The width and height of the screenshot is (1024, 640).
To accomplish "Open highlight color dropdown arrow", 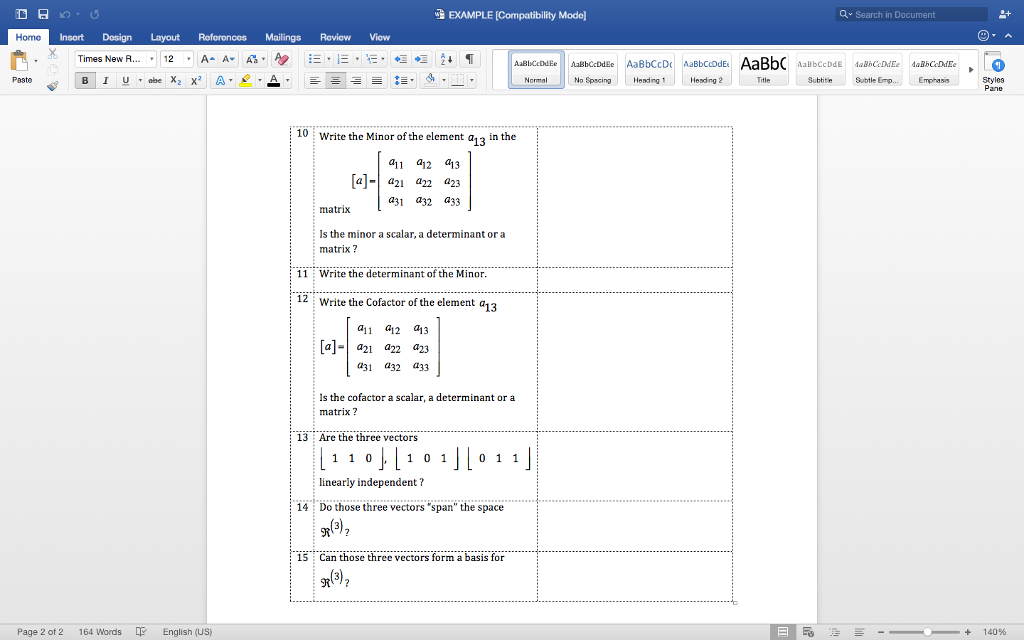I will click(x=259, y=80).
